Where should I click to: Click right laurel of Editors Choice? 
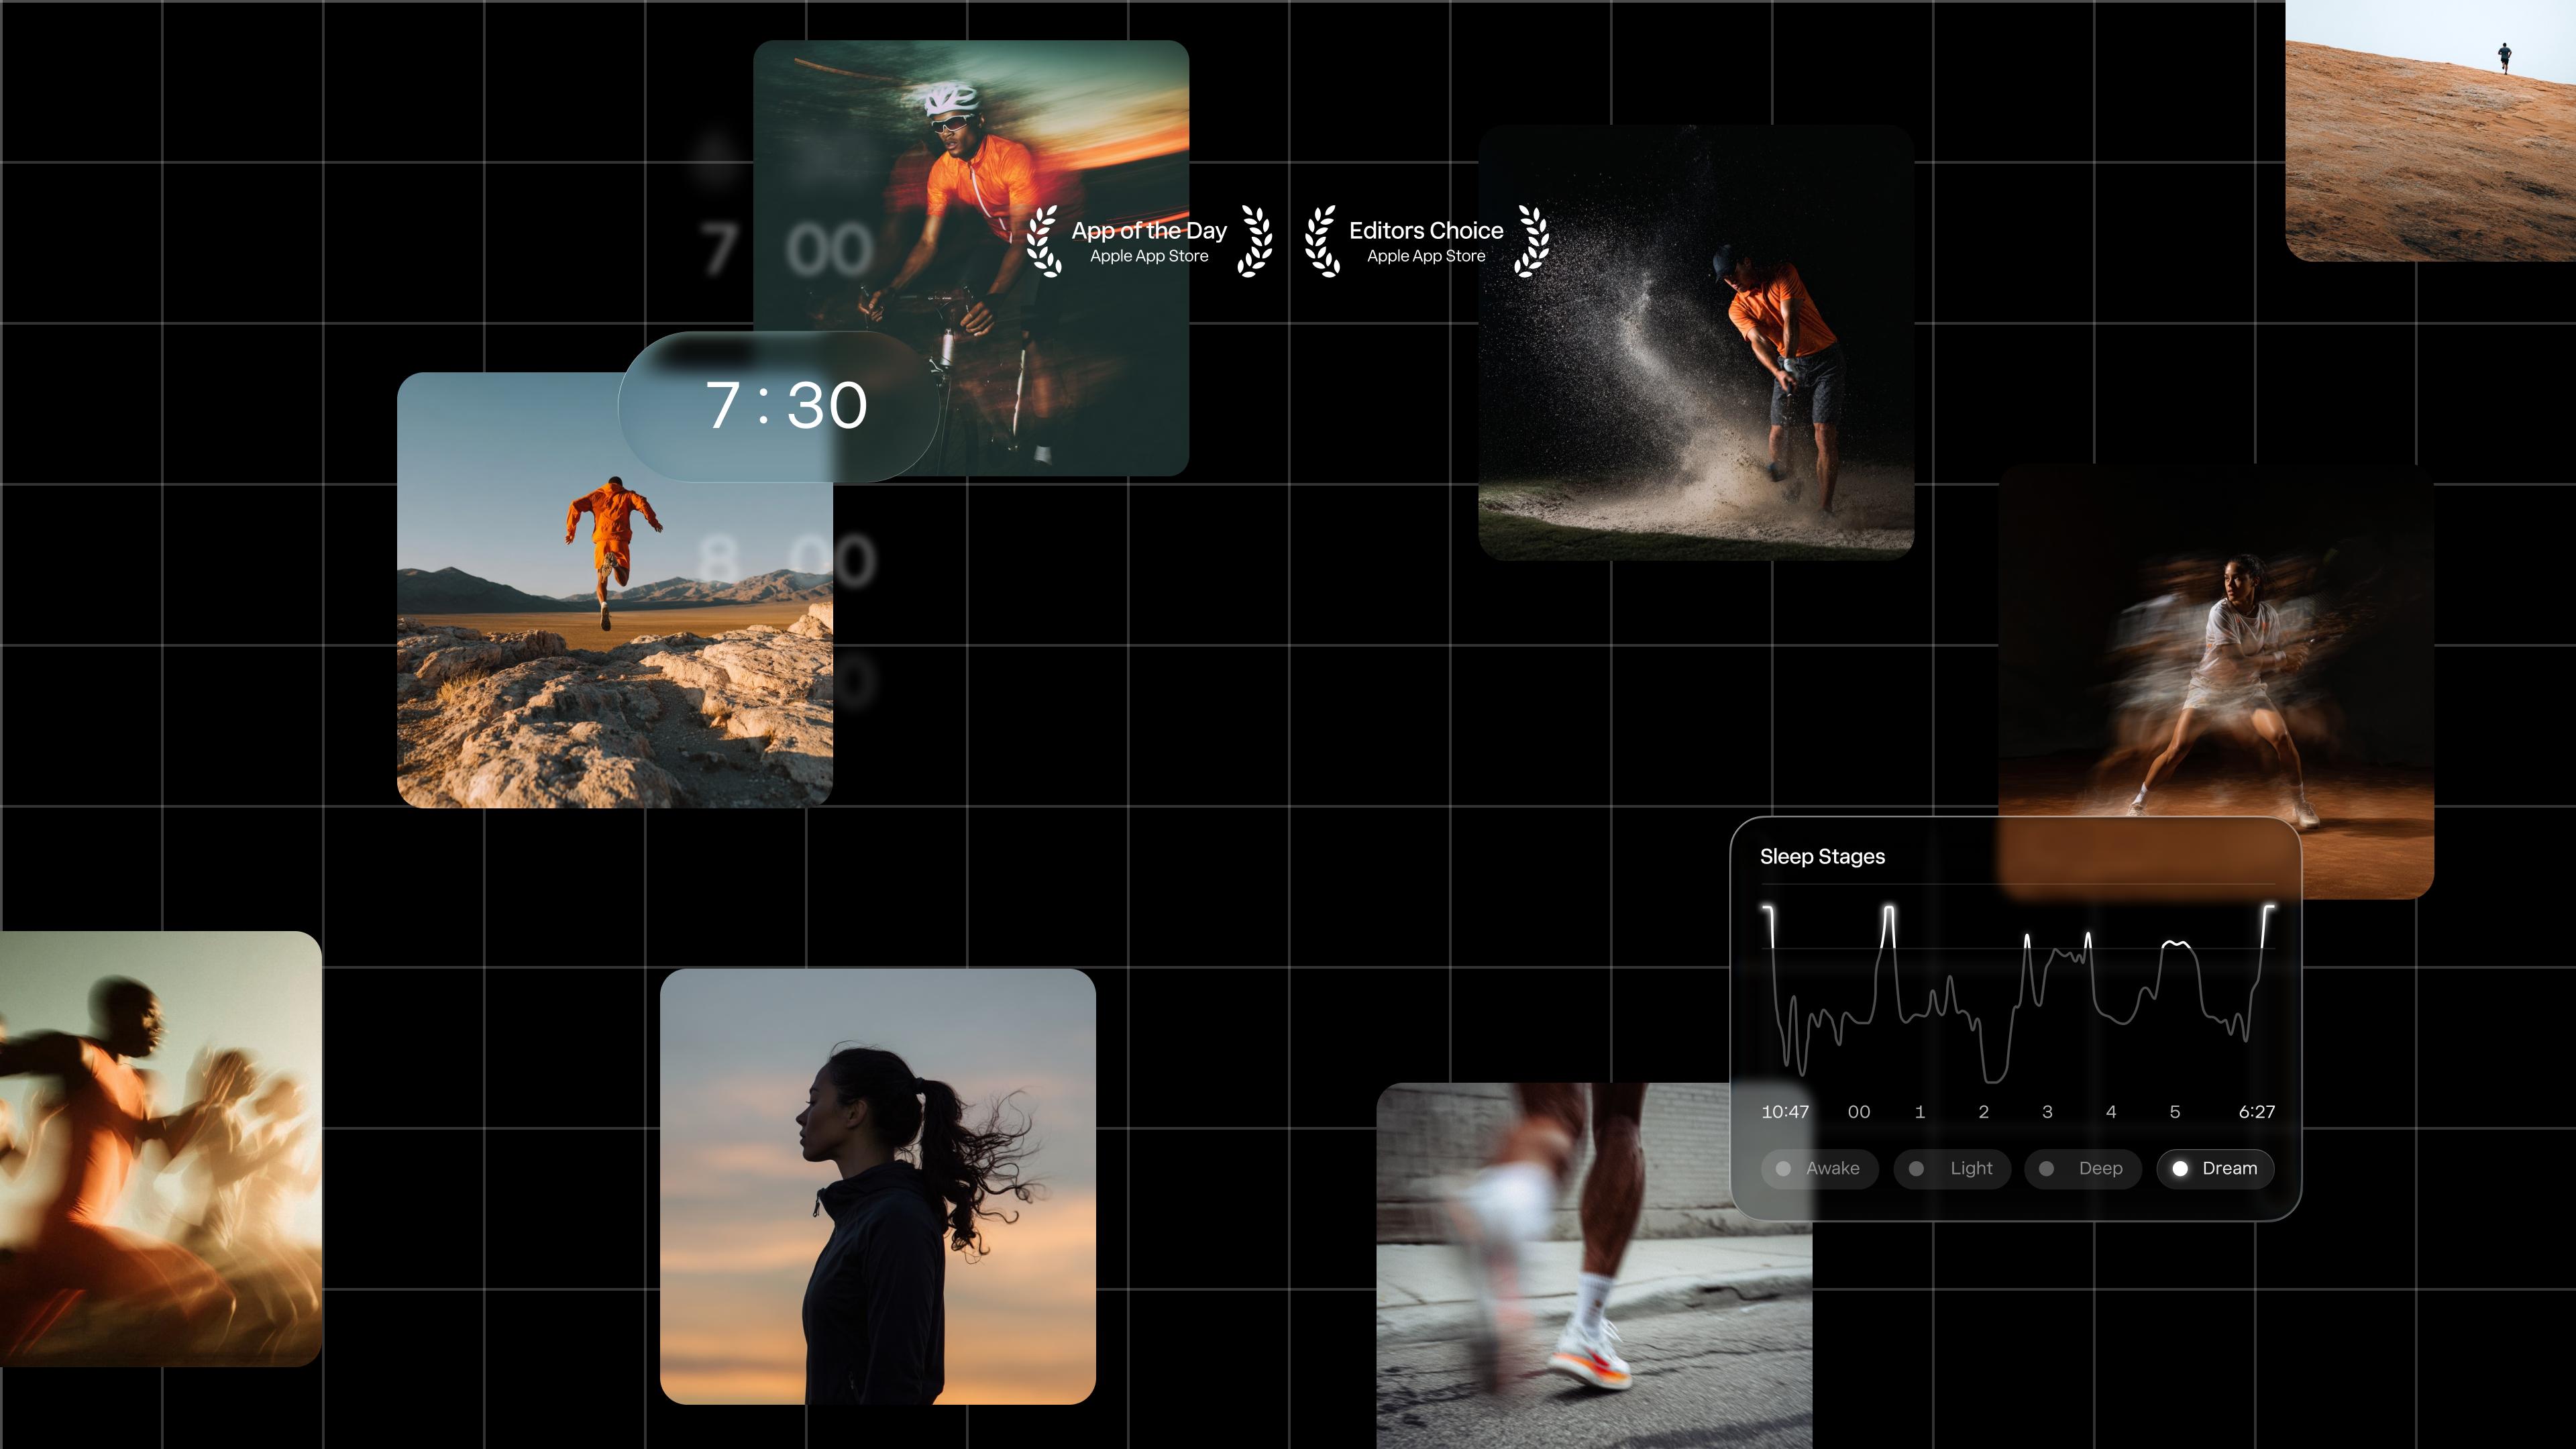[1532, 241]
